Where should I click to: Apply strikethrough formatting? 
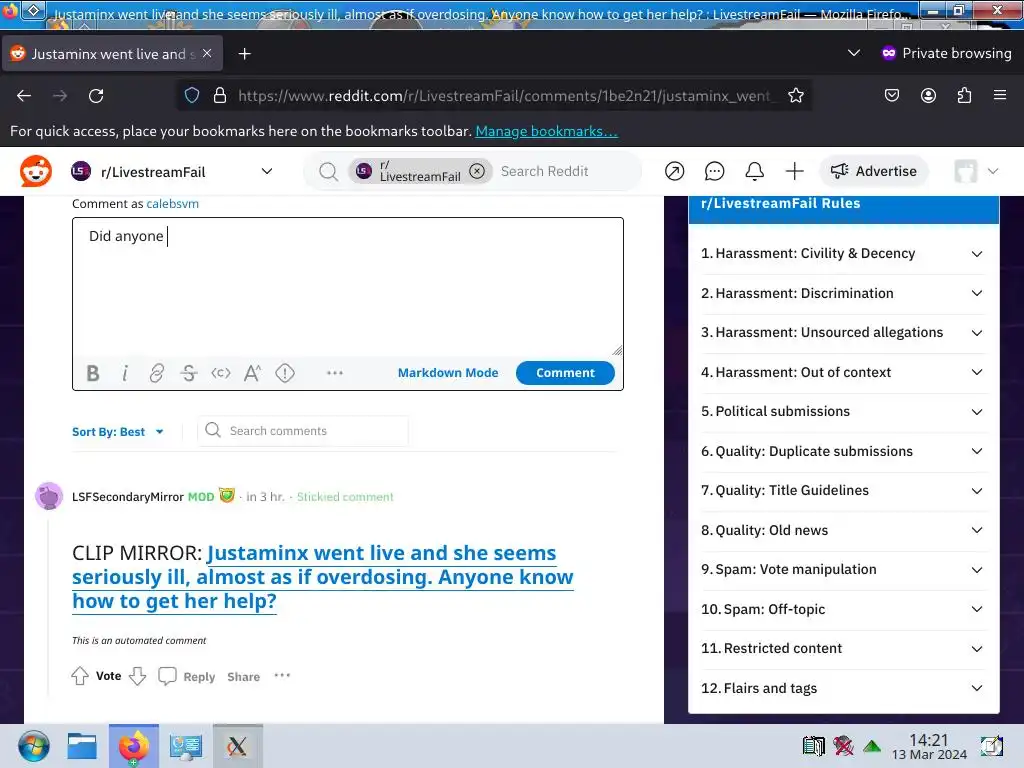click(x=189, y=373)
